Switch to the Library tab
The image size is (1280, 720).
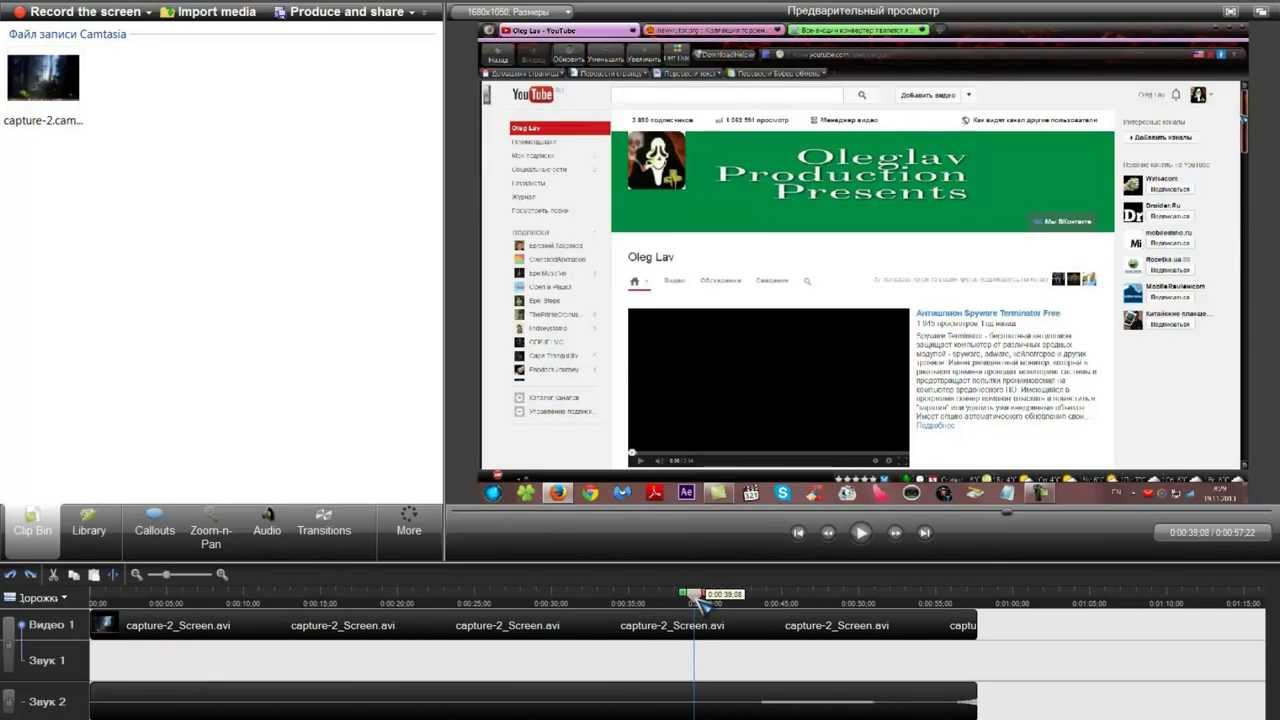89,522
